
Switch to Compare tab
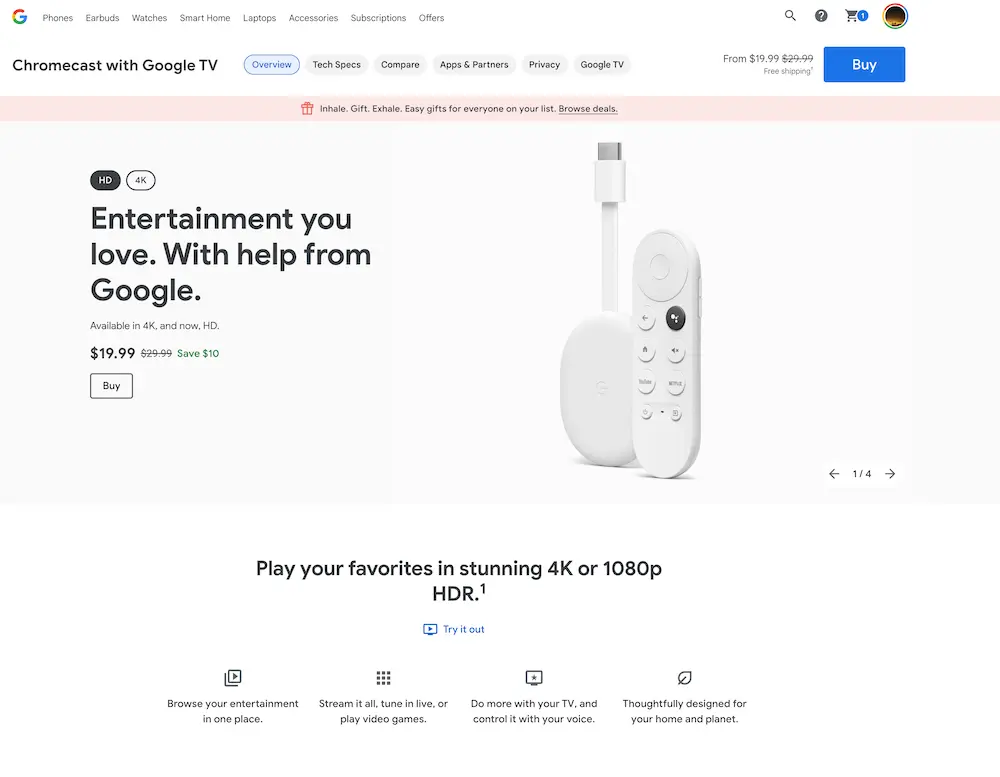pyautogui.click(x=400, y=64)
